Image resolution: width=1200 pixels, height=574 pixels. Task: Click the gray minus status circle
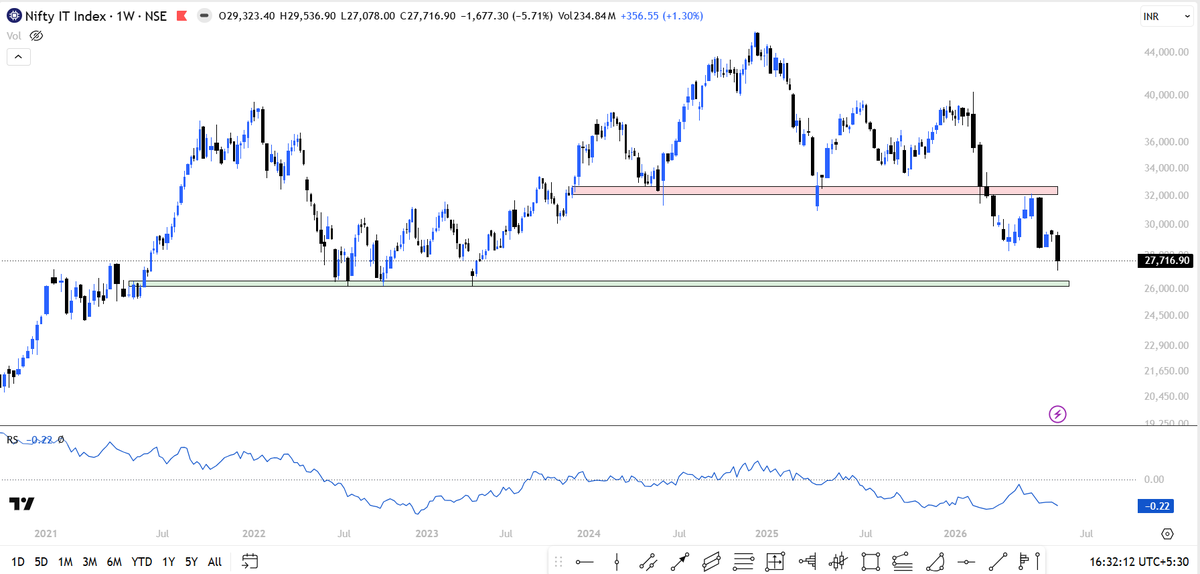click(x=205, y=17)
